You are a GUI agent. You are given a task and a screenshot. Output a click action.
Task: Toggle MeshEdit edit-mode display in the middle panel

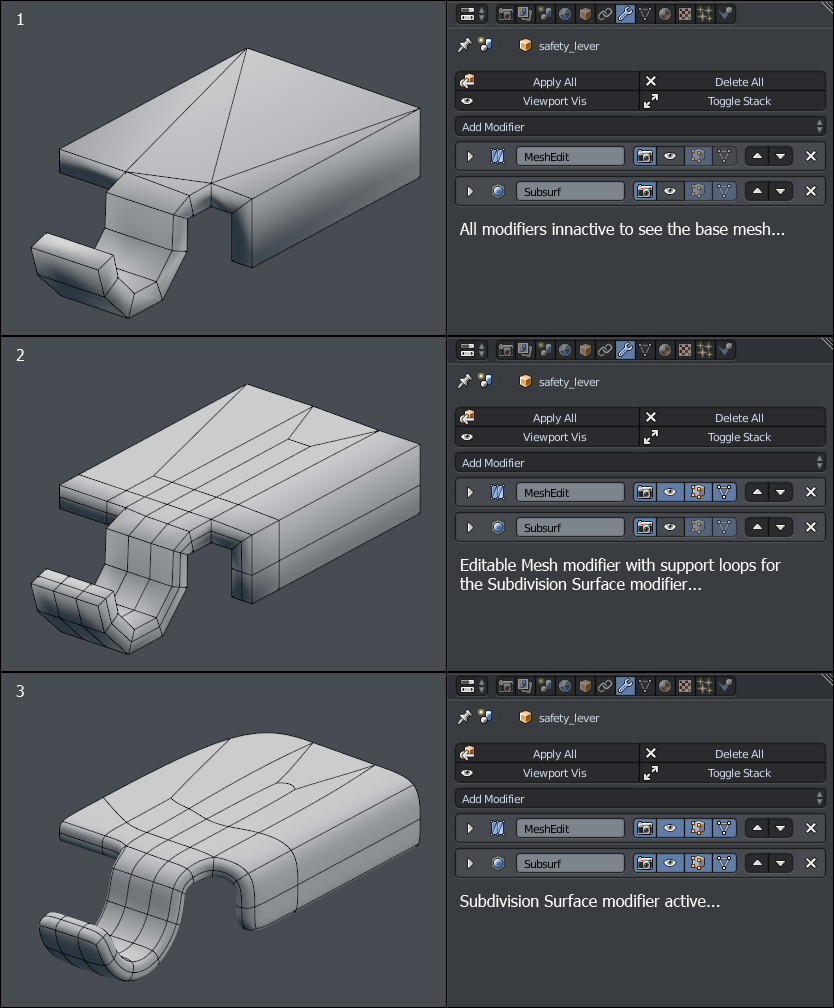coord(697,492)
